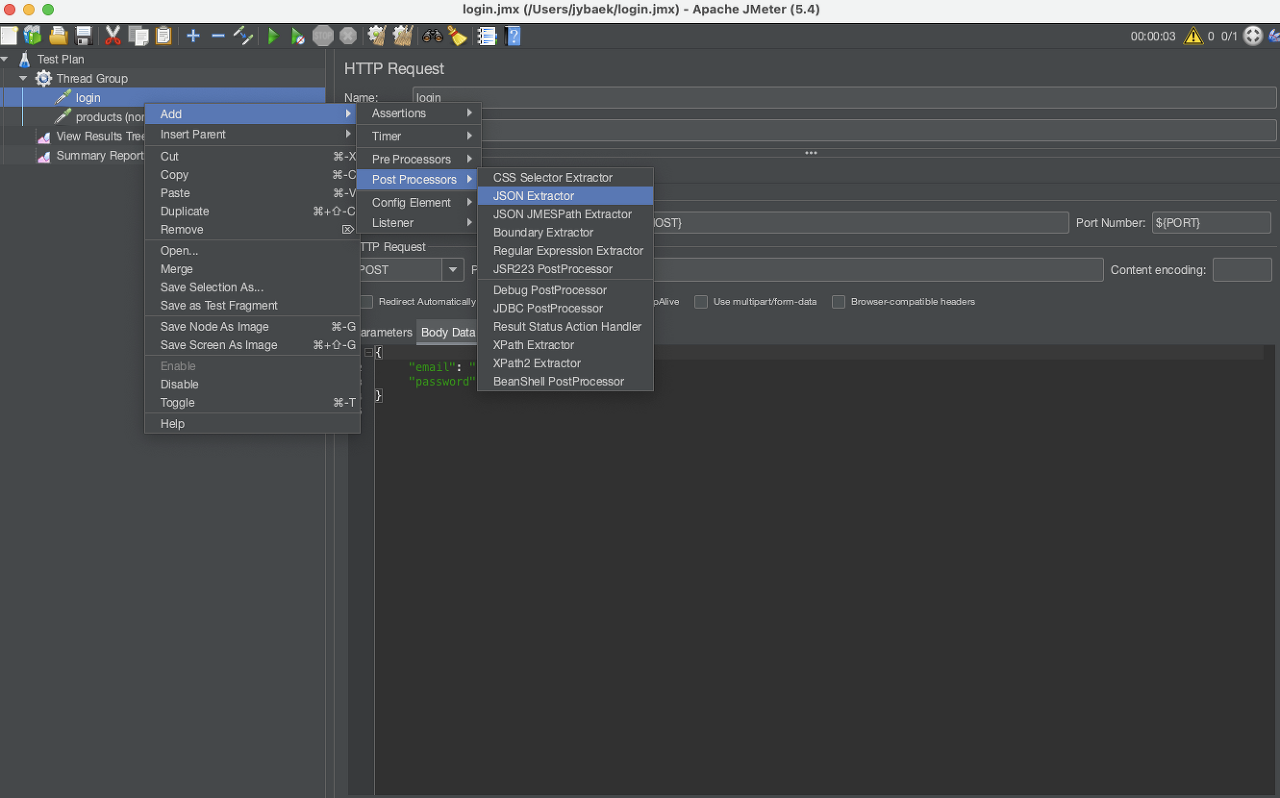Choose JSON JMESPath Extractor
This screenshot has height=798, width=1280.
tap(565, 214)
